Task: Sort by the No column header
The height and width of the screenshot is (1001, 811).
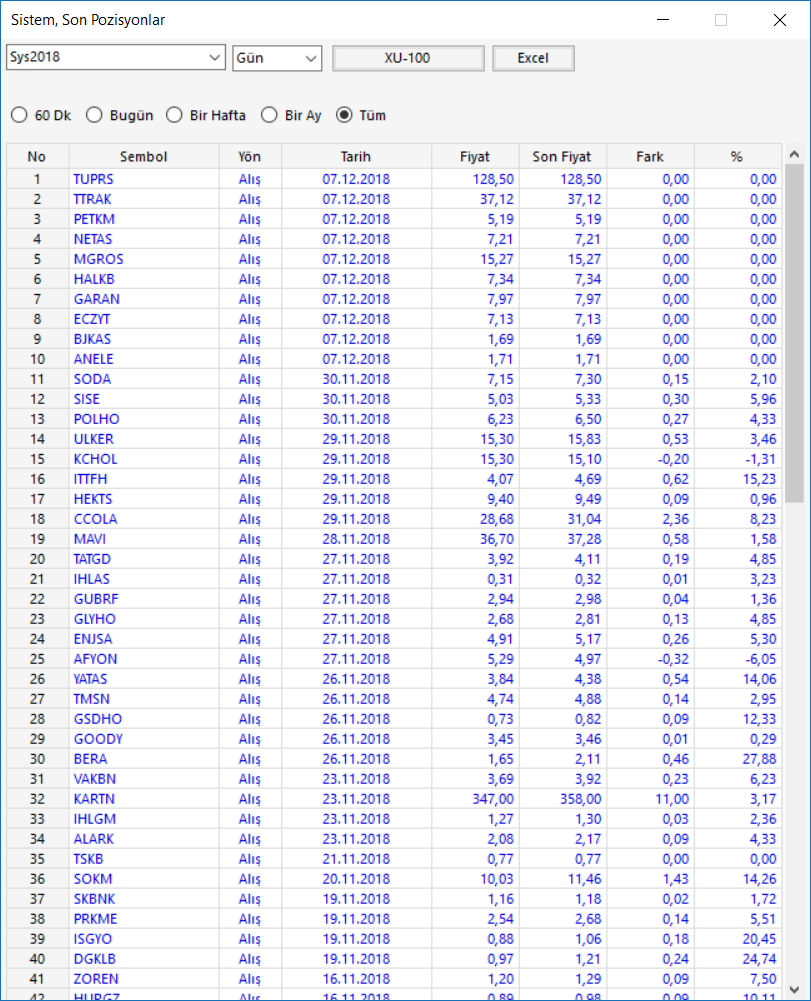Action: 37,156
